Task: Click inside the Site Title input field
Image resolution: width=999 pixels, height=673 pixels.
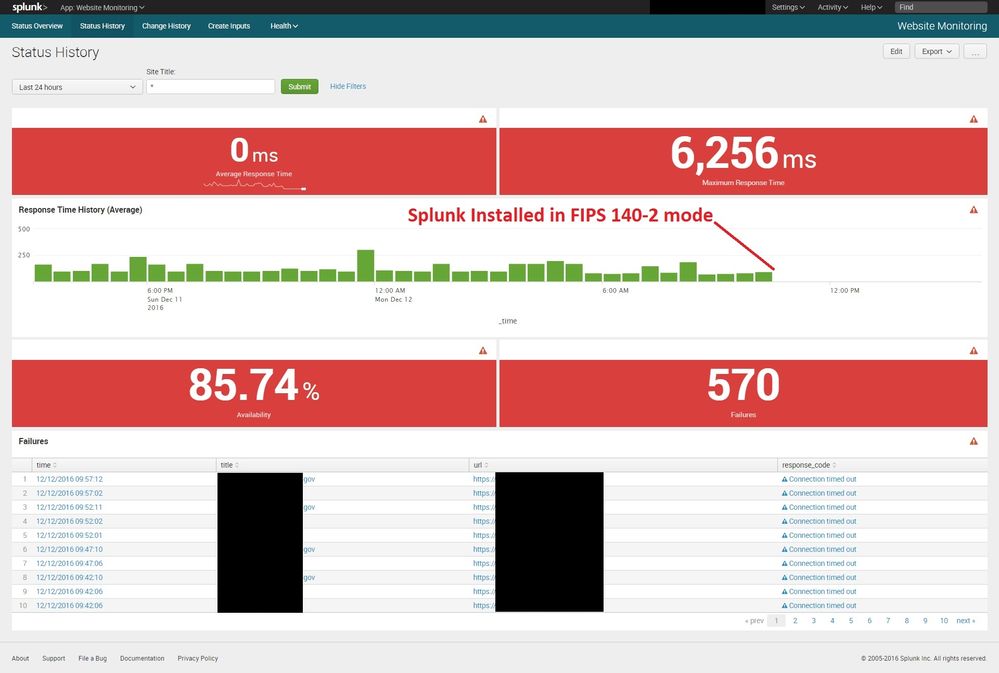Action: click(210, 87)
